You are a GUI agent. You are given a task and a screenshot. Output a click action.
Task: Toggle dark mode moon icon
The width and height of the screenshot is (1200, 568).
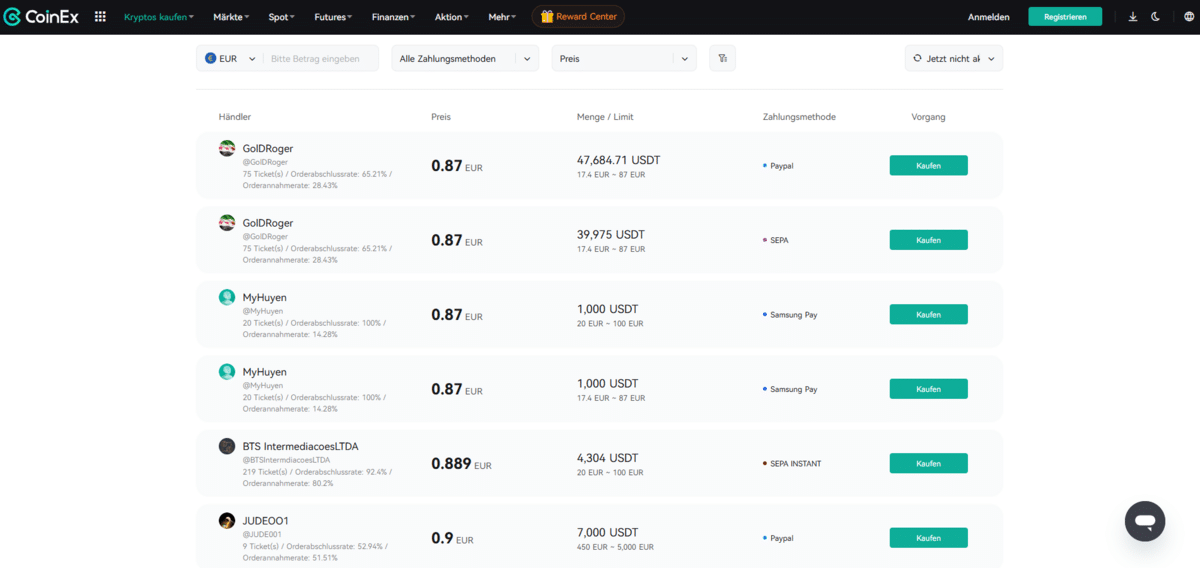[1156, 17]
